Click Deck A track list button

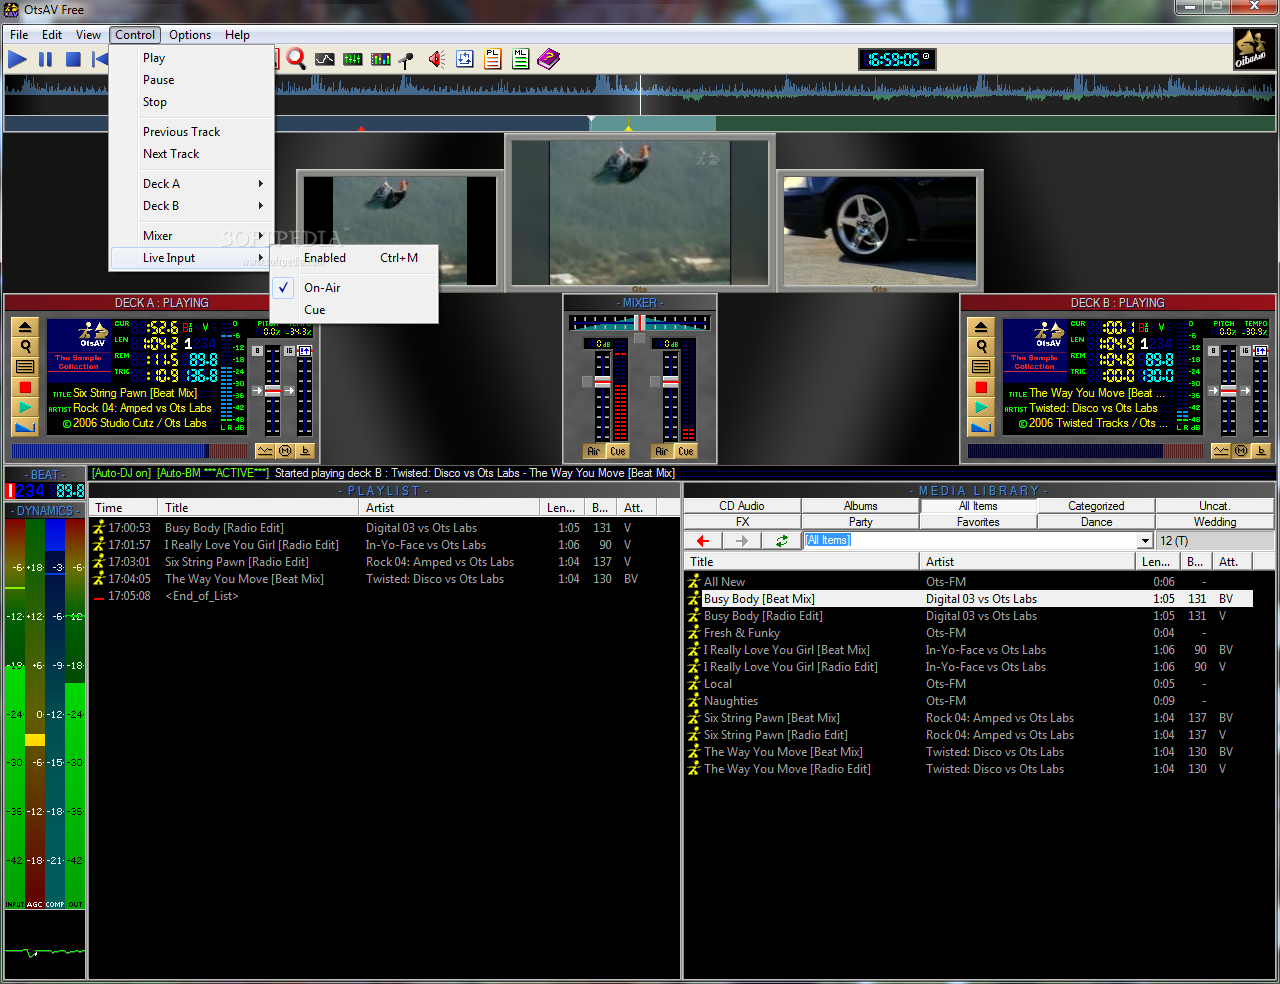pyautogui.click(x=25, y=367)
